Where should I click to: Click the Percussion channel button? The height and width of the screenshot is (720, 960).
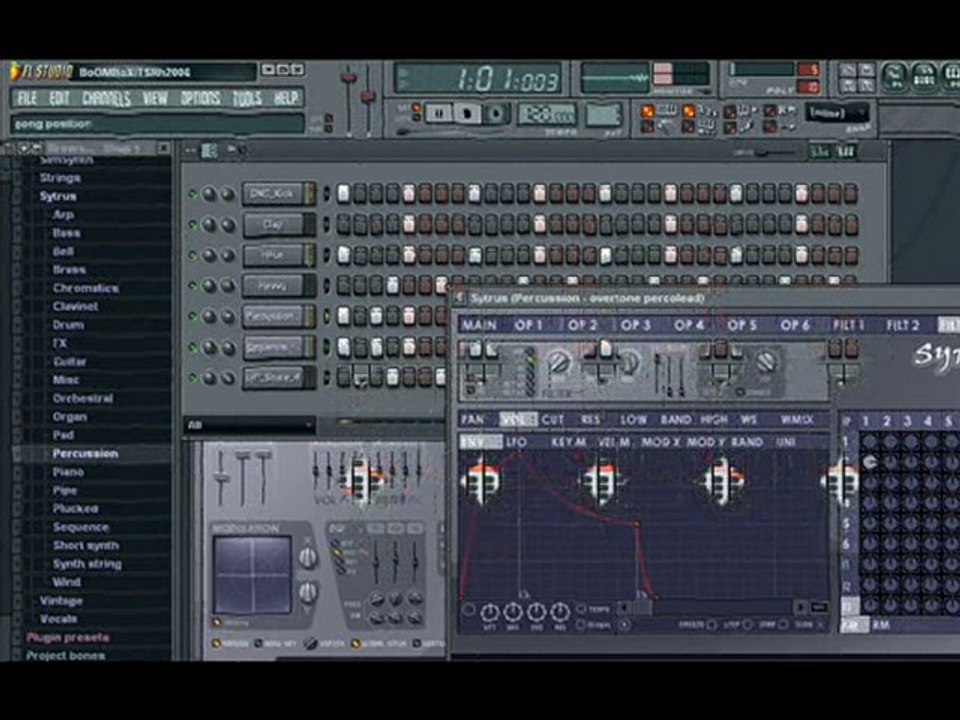272,317
